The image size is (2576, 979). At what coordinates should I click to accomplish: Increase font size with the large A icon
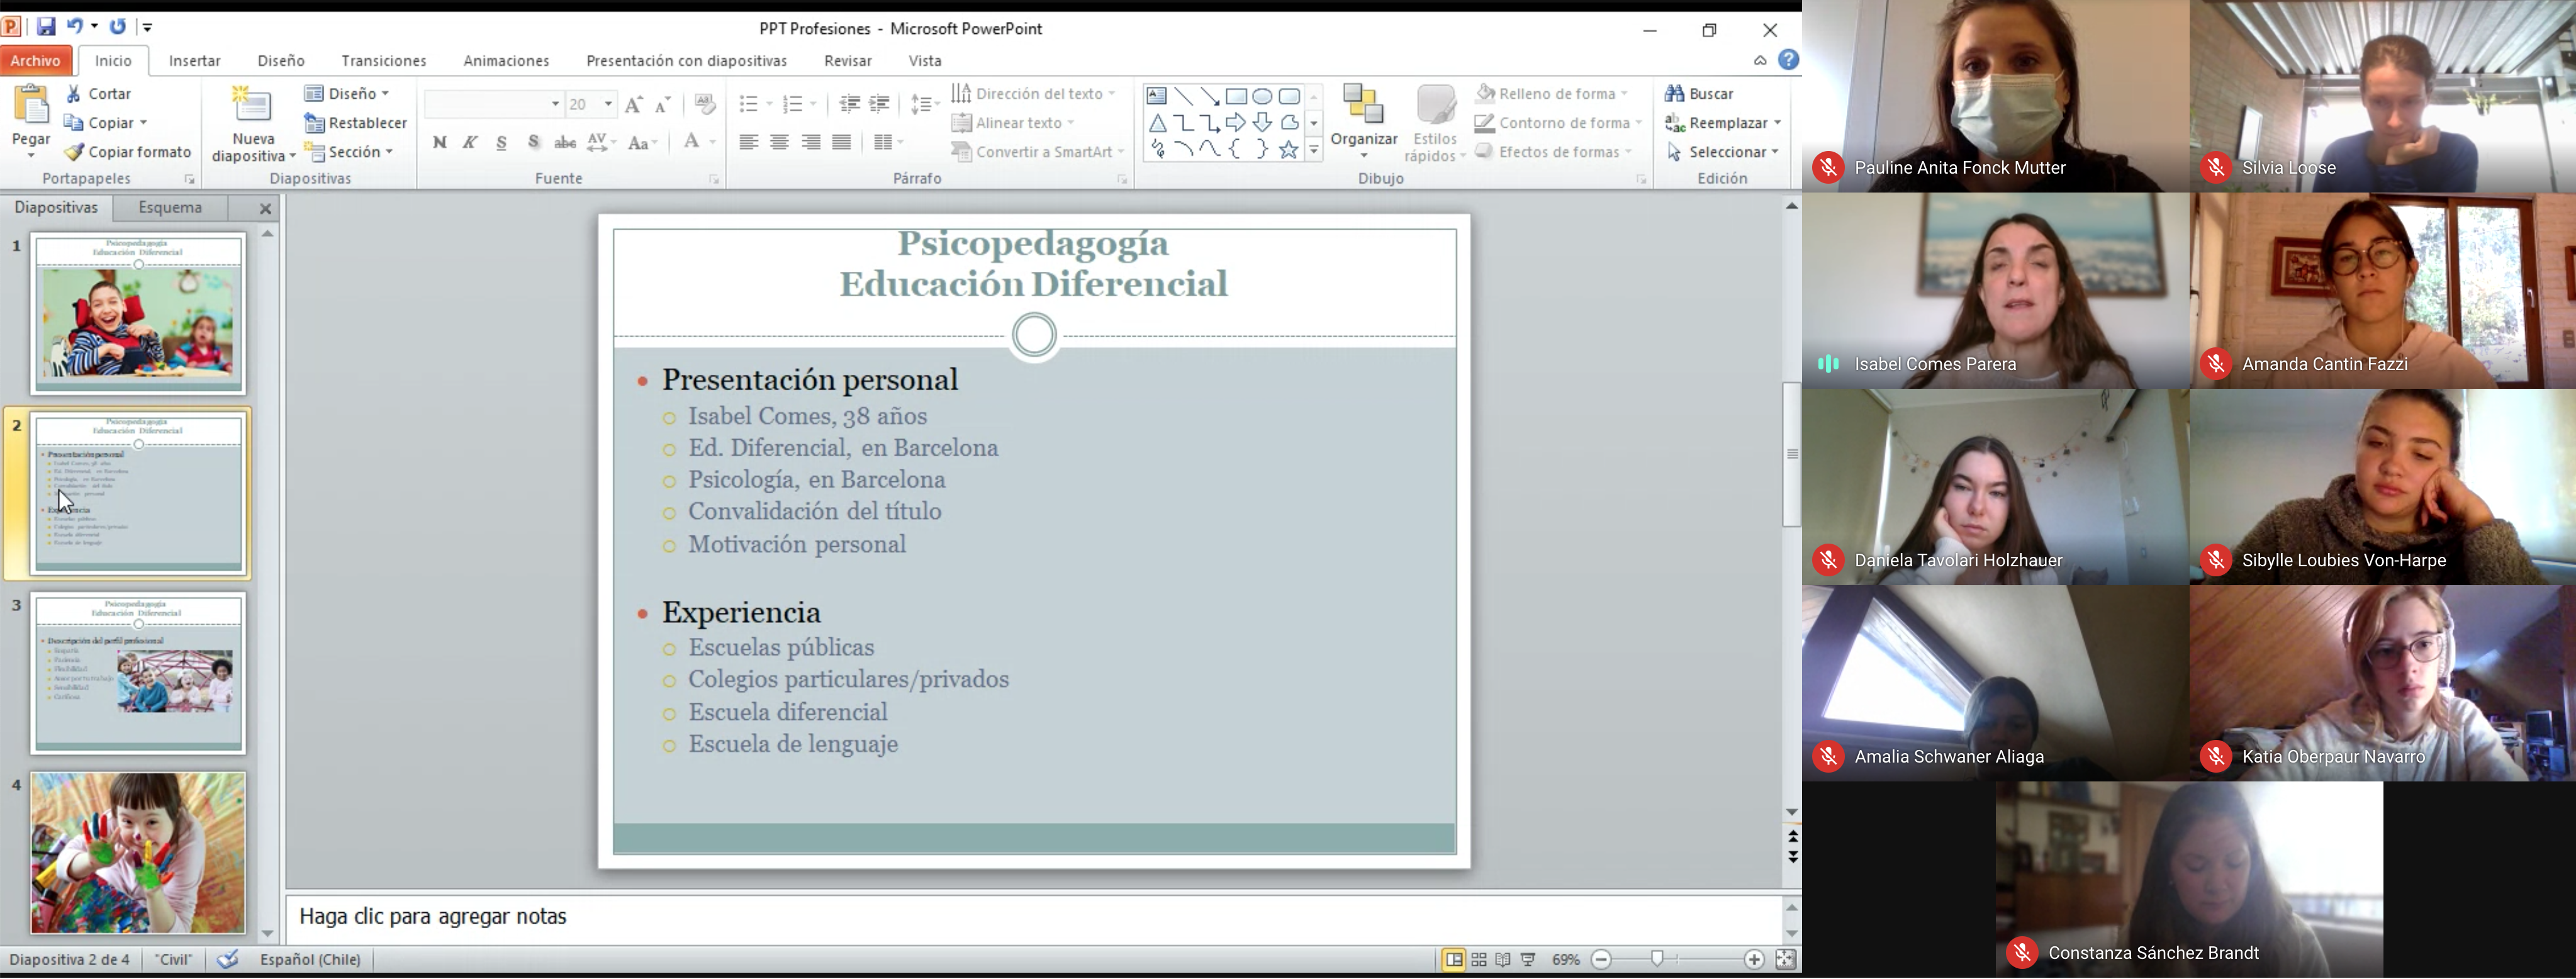point(633,105)
